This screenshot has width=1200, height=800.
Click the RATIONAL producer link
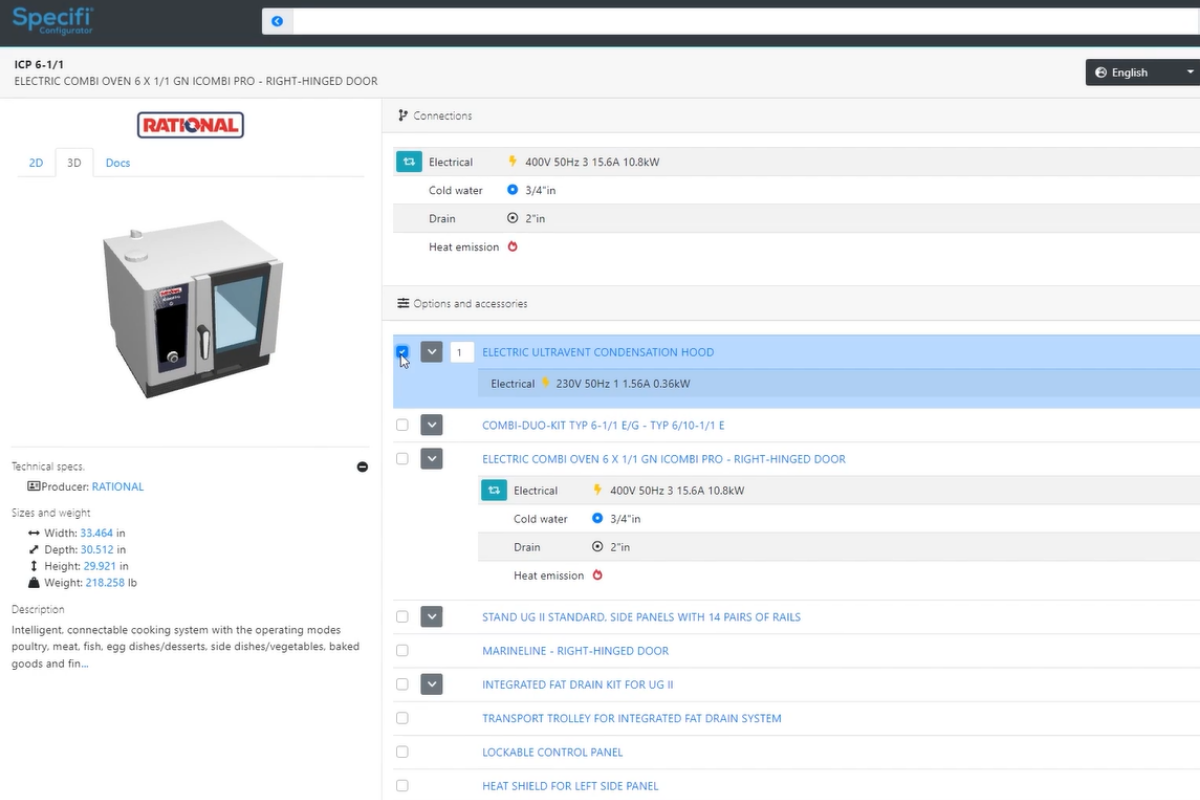click(118, 487)
